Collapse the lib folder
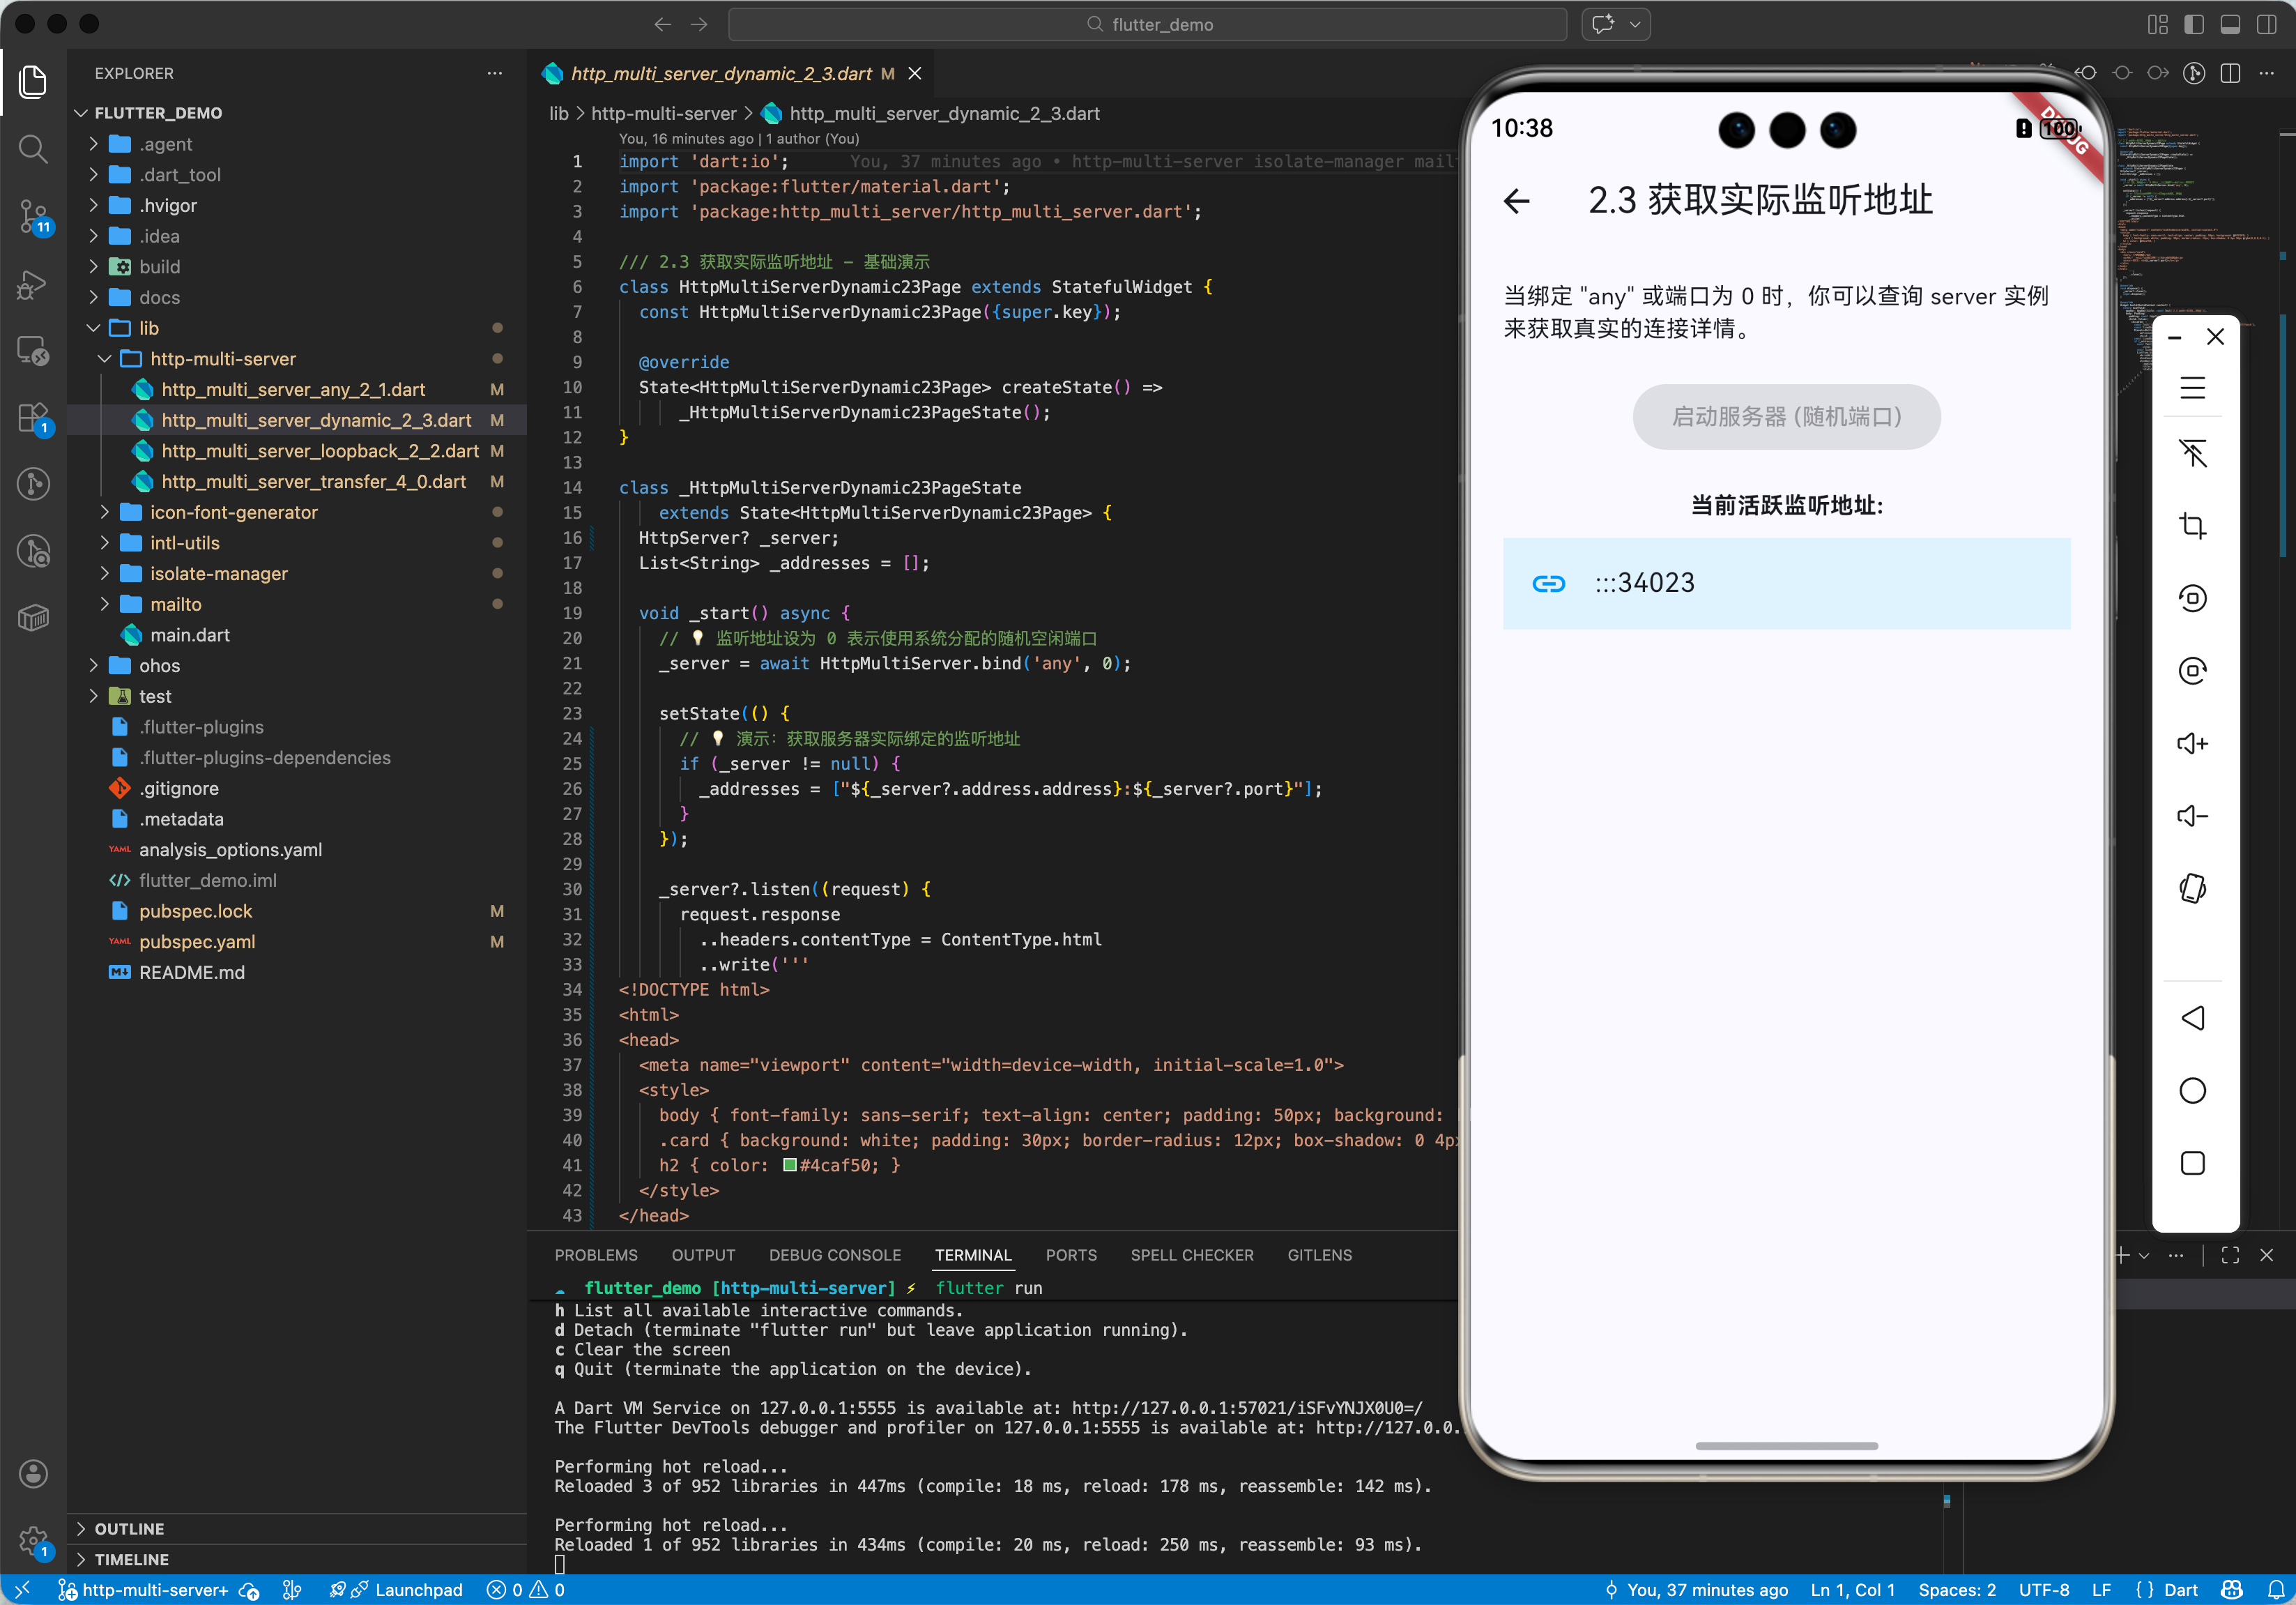This screenshot has width=2296, height=1605. tap(148, 328)
